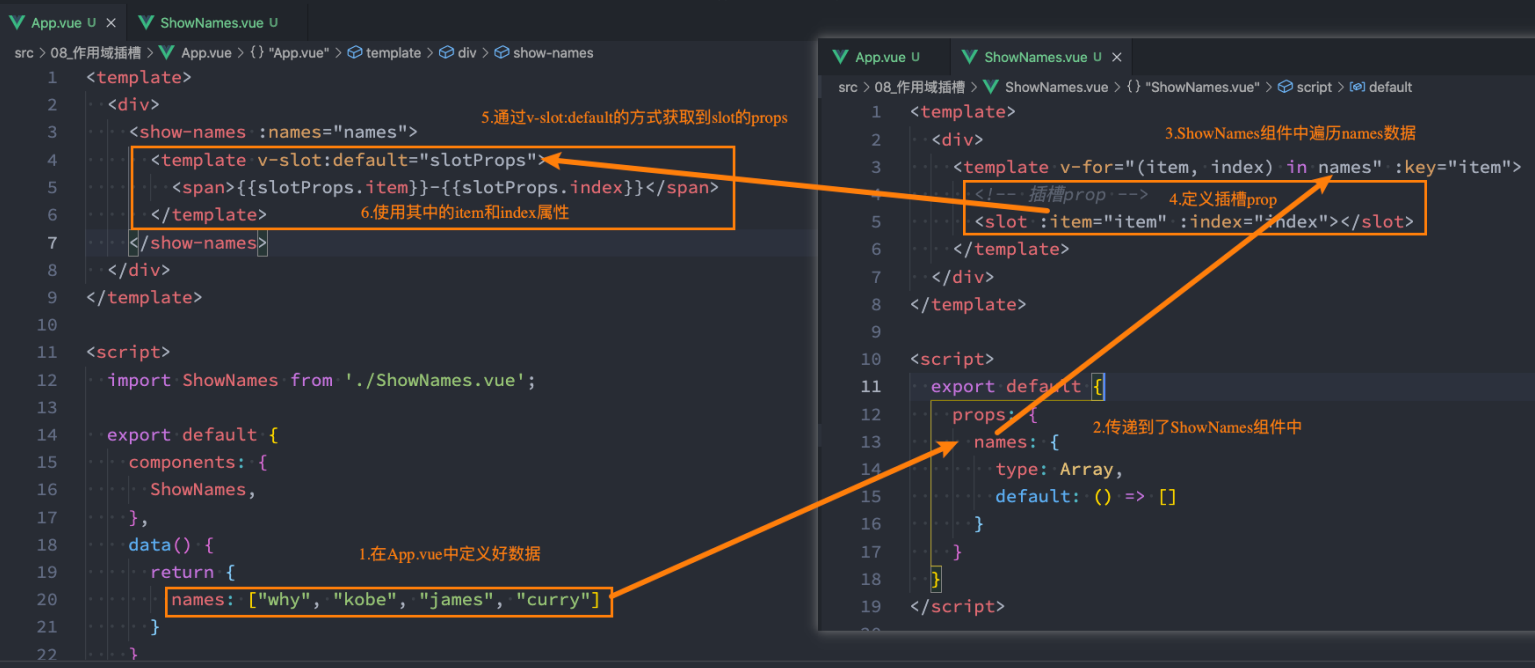Select 'div' breadcrumb in left editor
The image size is (1535, 668).
point(457,53)
